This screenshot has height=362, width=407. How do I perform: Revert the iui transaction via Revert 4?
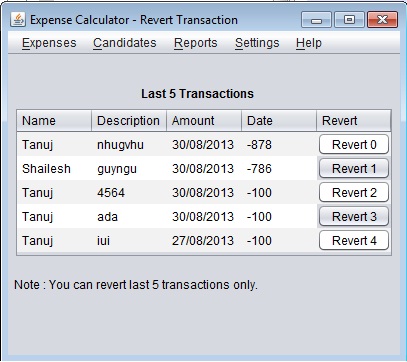click(354, 240)
